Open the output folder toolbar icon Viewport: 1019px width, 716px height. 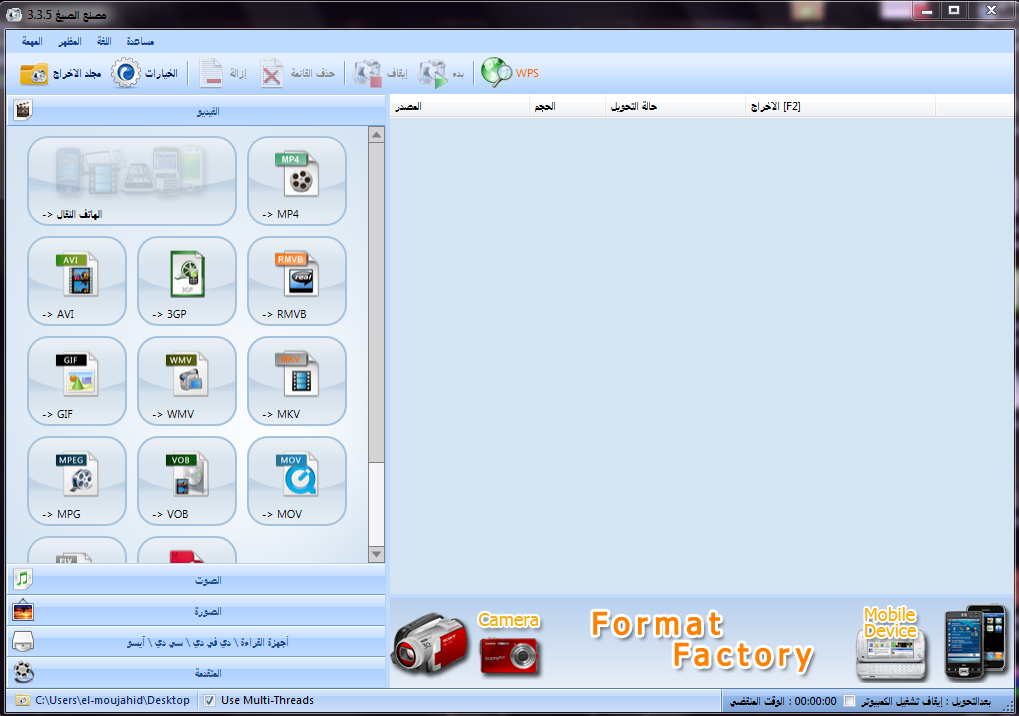pos(34,73)
